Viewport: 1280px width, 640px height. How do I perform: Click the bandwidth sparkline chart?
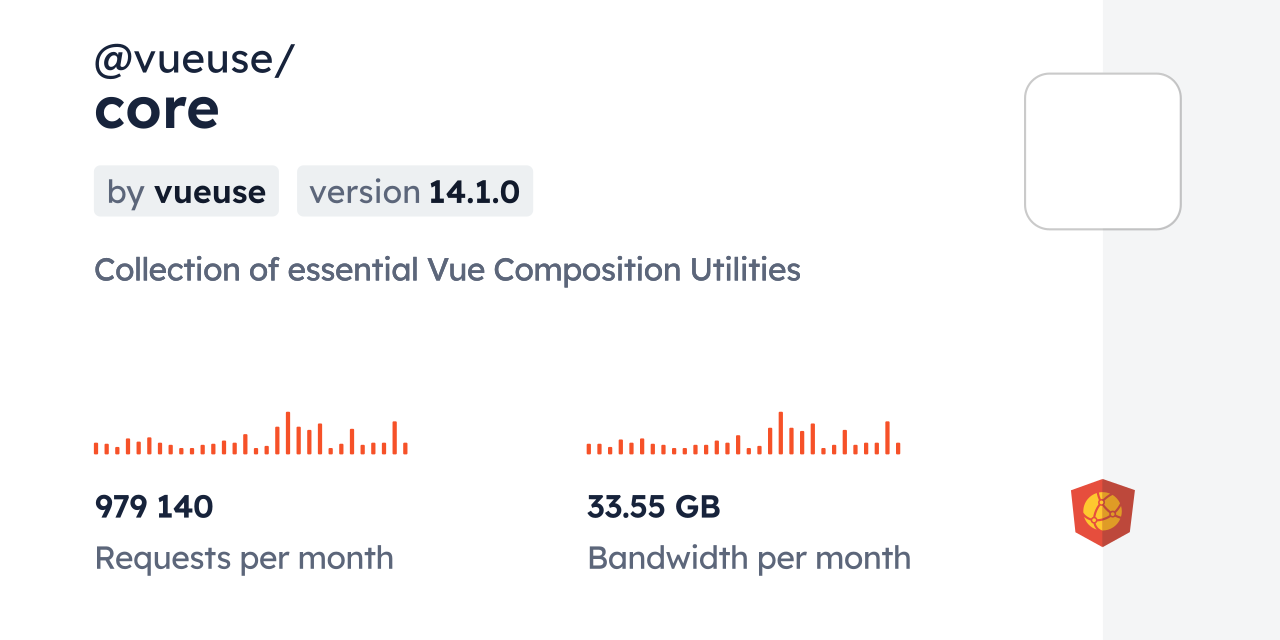[x=743, y=435]
